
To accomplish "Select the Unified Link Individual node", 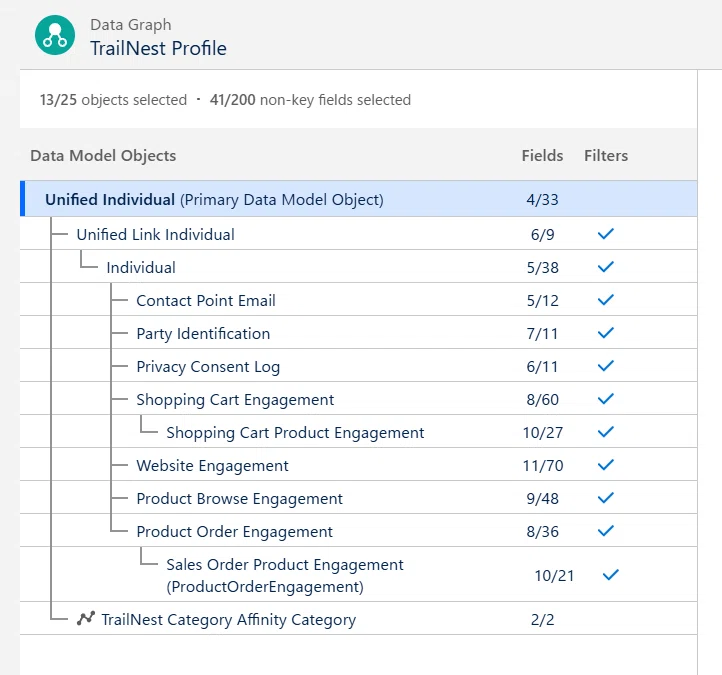I will 156,234.
